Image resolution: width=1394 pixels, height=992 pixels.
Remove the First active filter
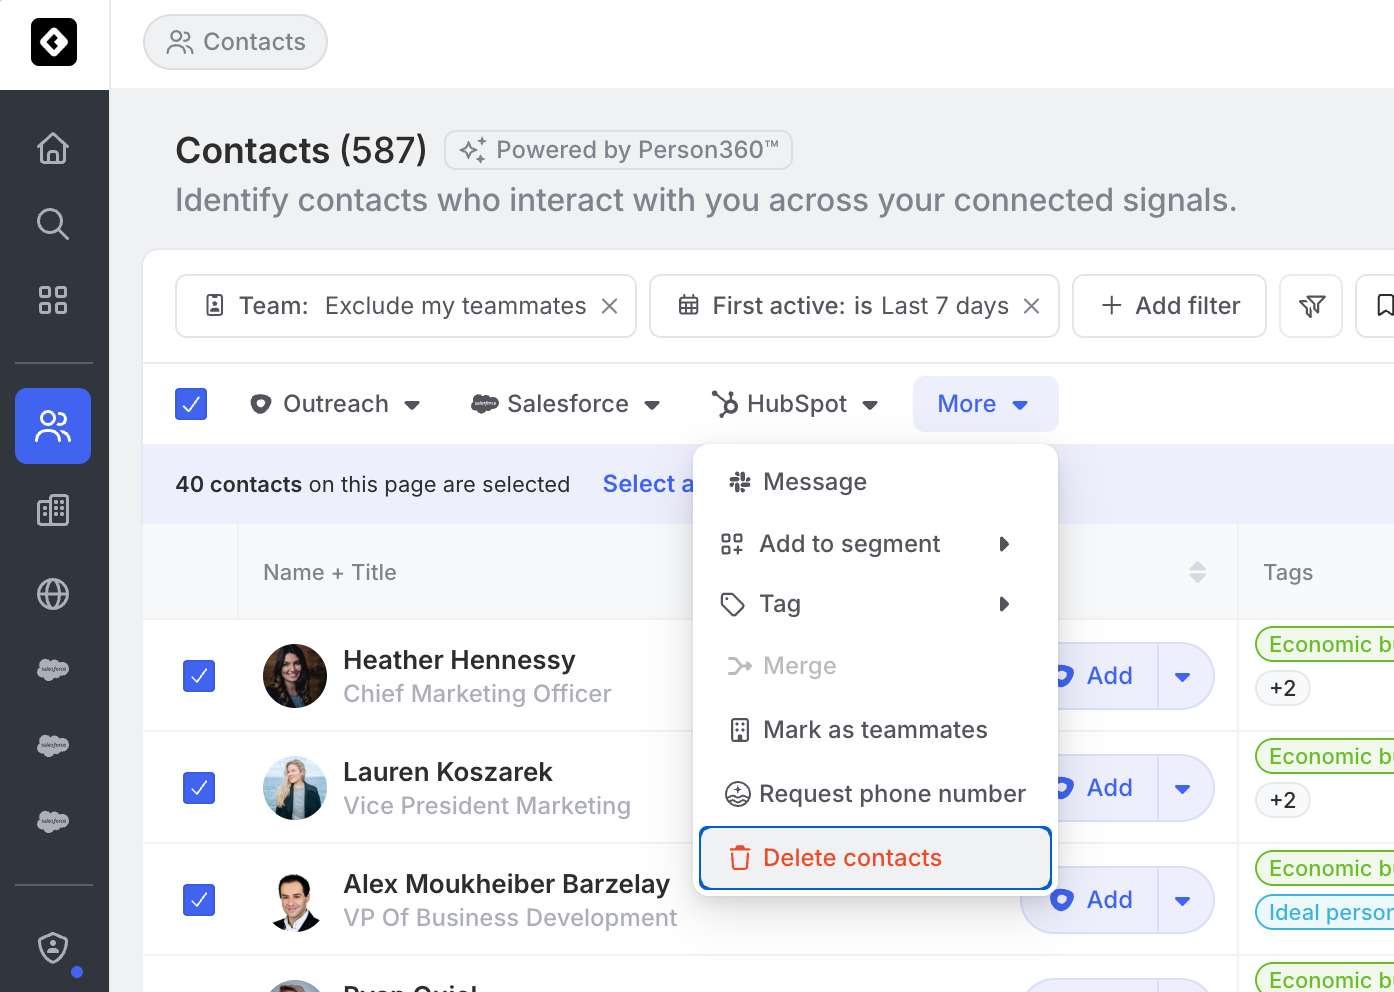click(x=1032, y=306)
